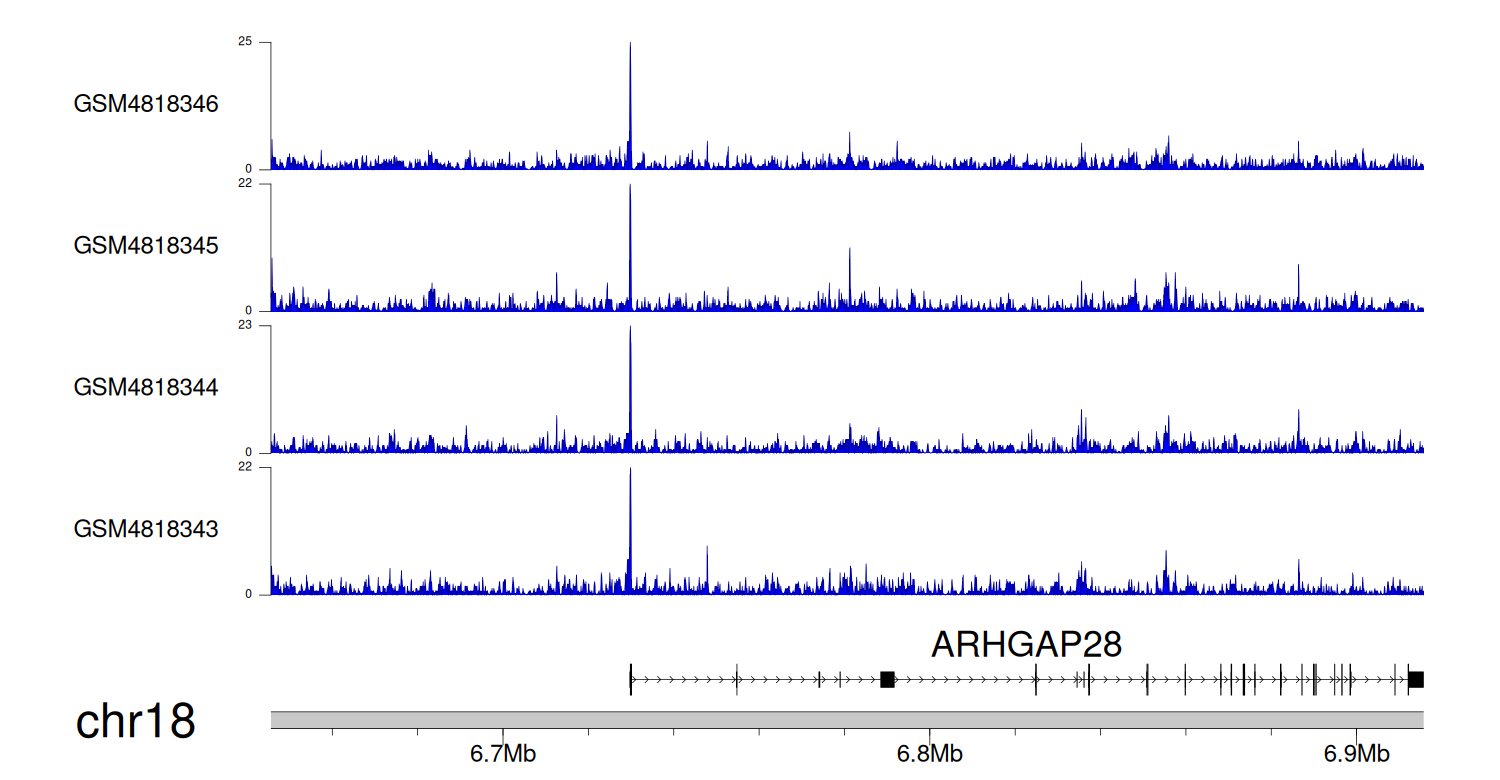This screenshot has height=780, width=1500.
Task: Click the gray chromosome ideogram bar
Action: 847,720
